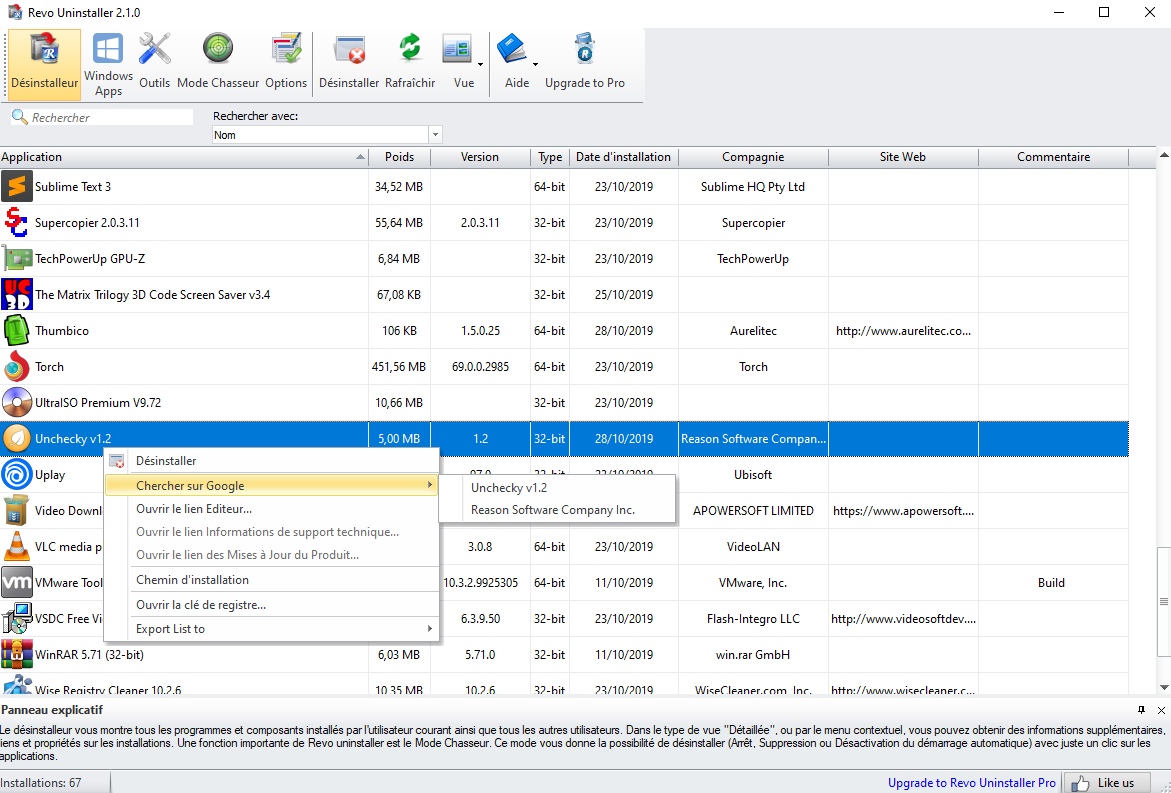Sort by the Type column header
Screen dimensions: 1171x793
(x=550, y=157)
